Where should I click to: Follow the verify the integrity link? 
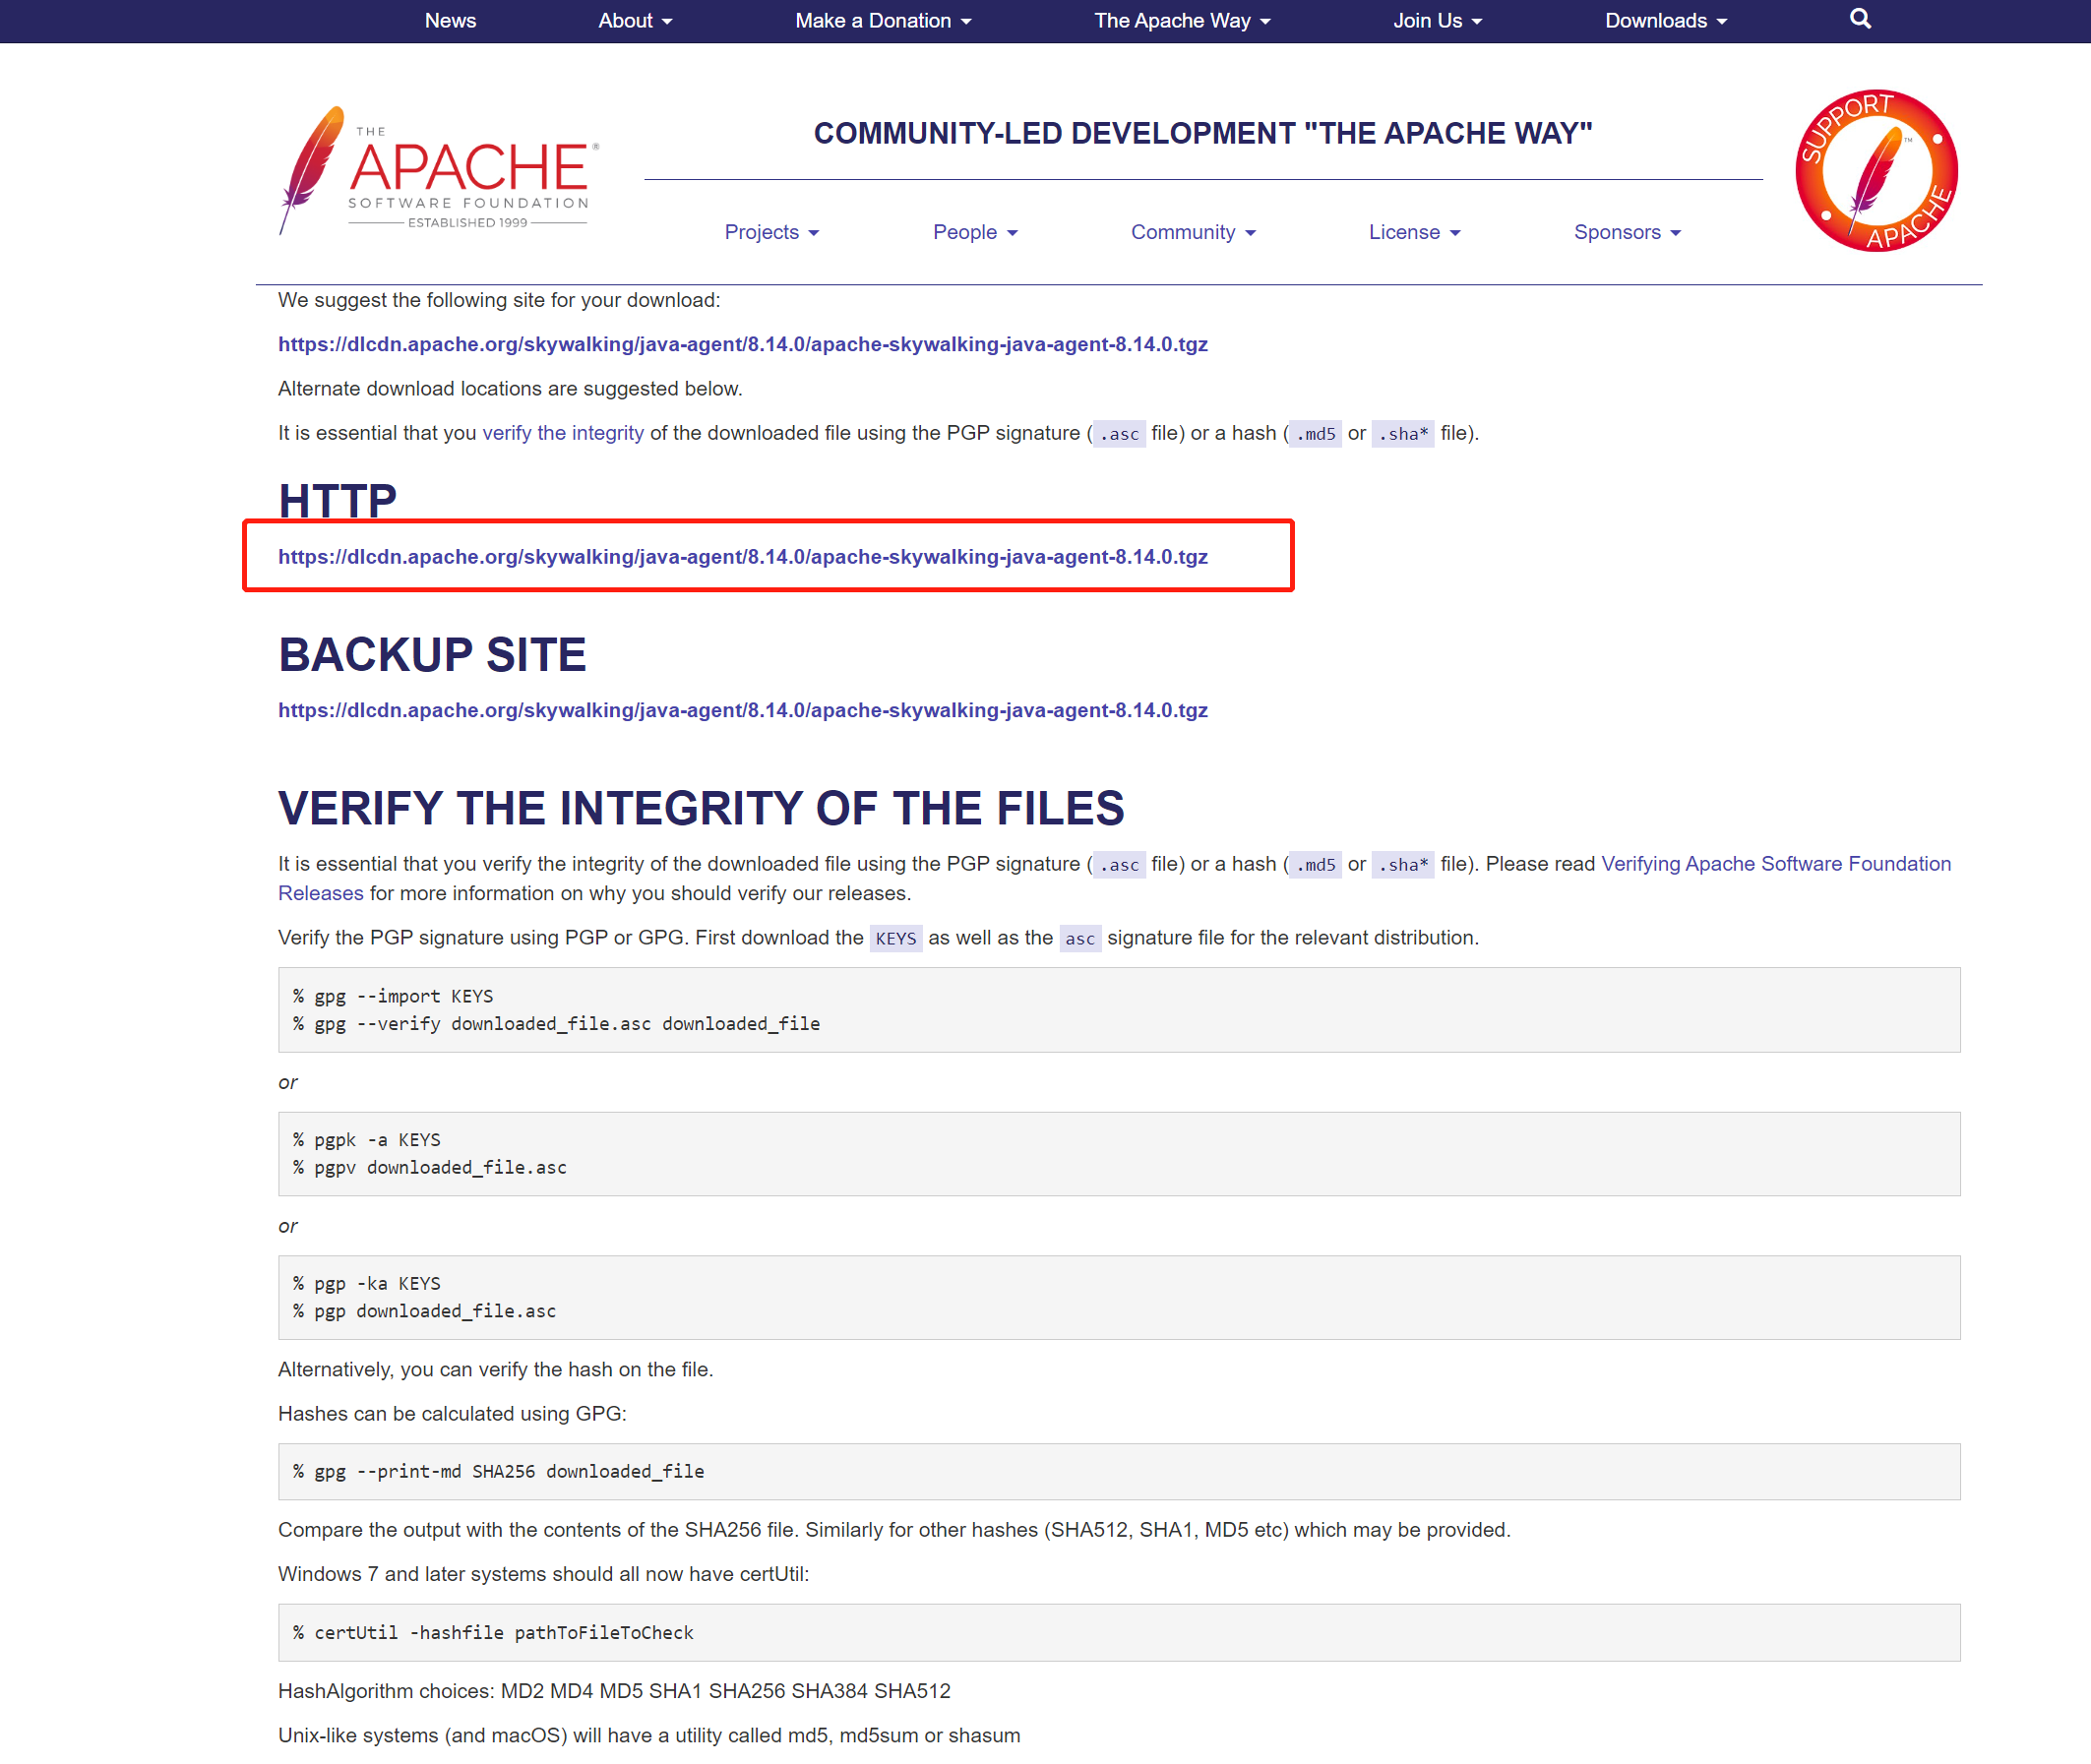tap(562, 433)
